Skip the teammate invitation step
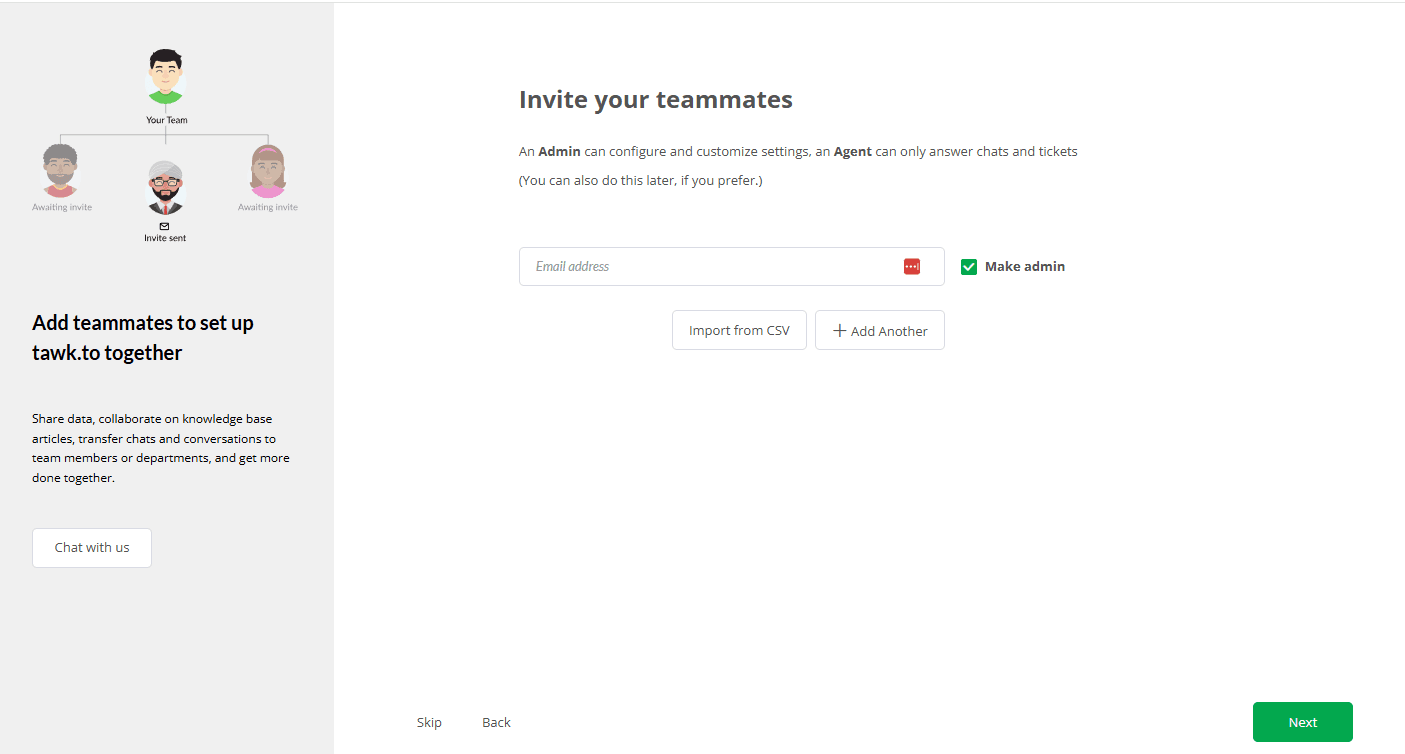1405x754 pixels. 429,722
